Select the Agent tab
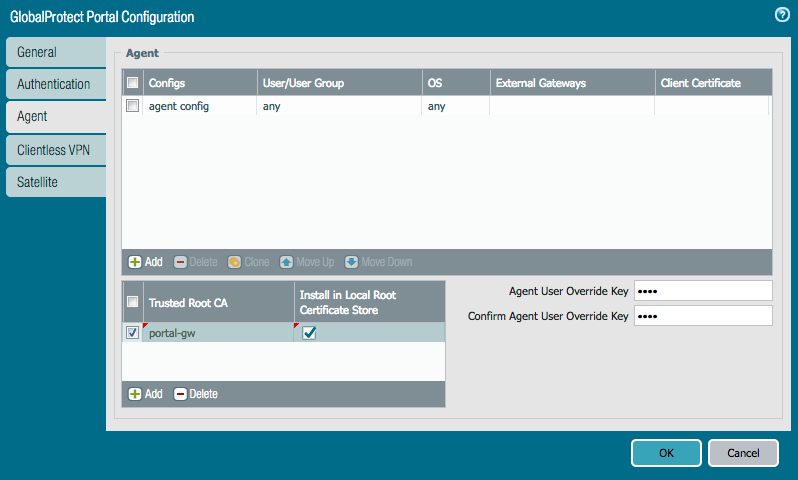 tap(56, 117)
